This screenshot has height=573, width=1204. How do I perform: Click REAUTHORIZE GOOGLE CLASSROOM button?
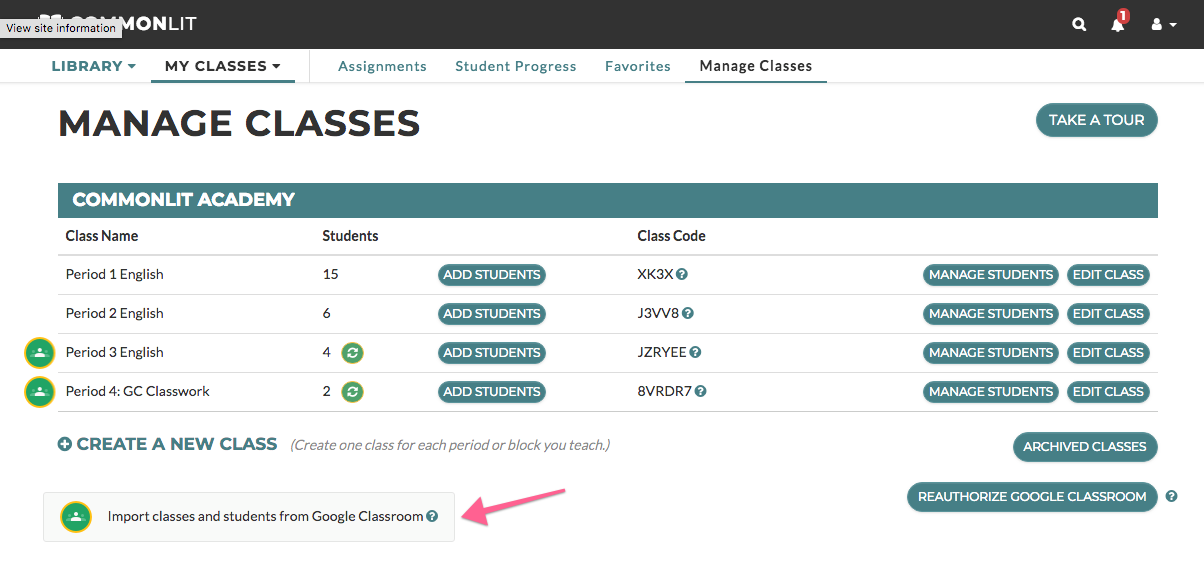1032,497
